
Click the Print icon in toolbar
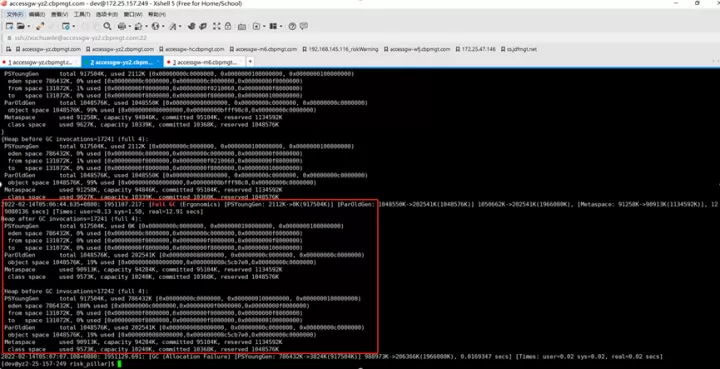tap(122, 26)
